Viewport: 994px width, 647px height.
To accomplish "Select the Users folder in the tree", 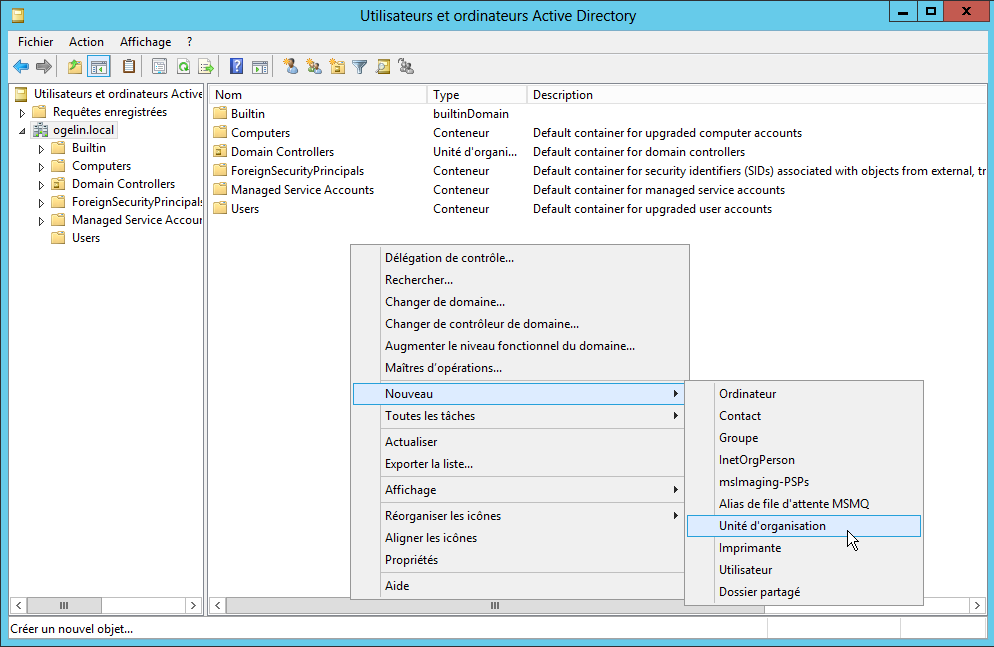I will (86, 238).
